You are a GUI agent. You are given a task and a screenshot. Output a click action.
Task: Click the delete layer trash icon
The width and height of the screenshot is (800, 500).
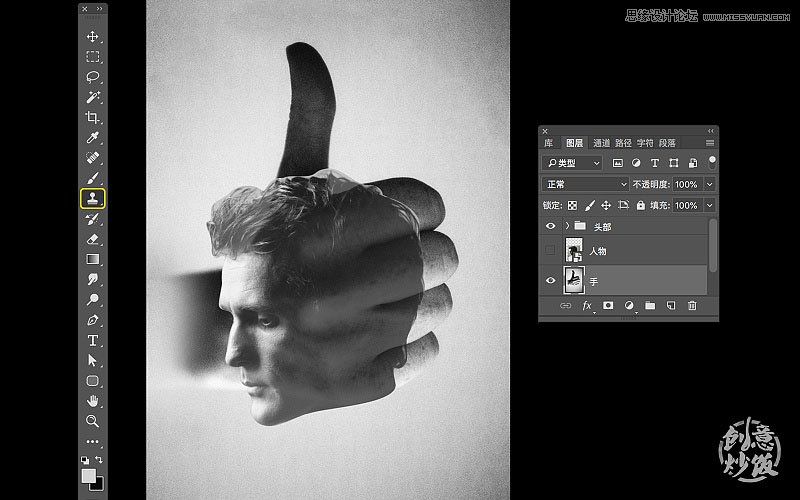tap(692, 305)
